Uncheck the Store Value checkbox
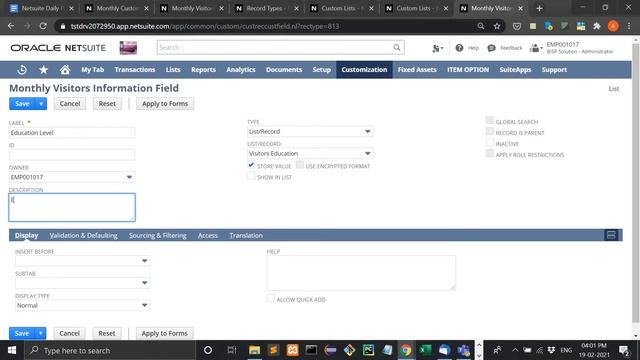The height and width of the screenshot is (360, 640). tap(251, 165)
